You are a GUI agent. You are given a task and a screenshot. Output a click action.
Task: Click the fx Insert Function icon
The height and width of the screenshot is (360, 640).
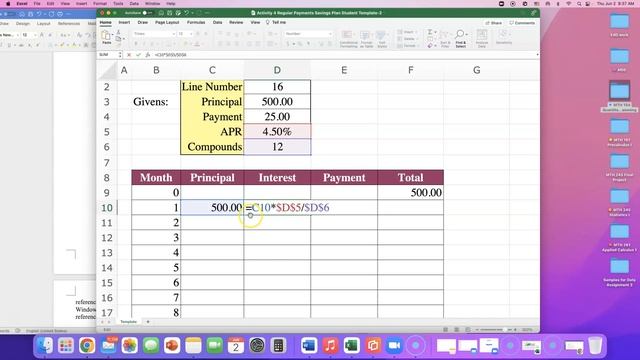(x=147, y=55)
